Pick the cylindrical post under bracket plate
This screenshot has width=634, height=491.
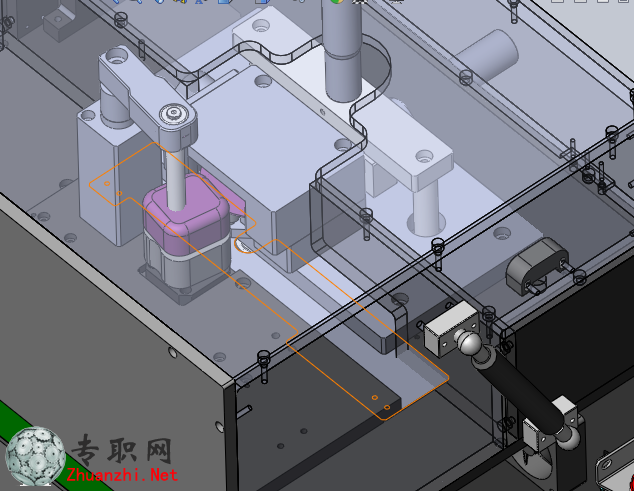[425, 208]
